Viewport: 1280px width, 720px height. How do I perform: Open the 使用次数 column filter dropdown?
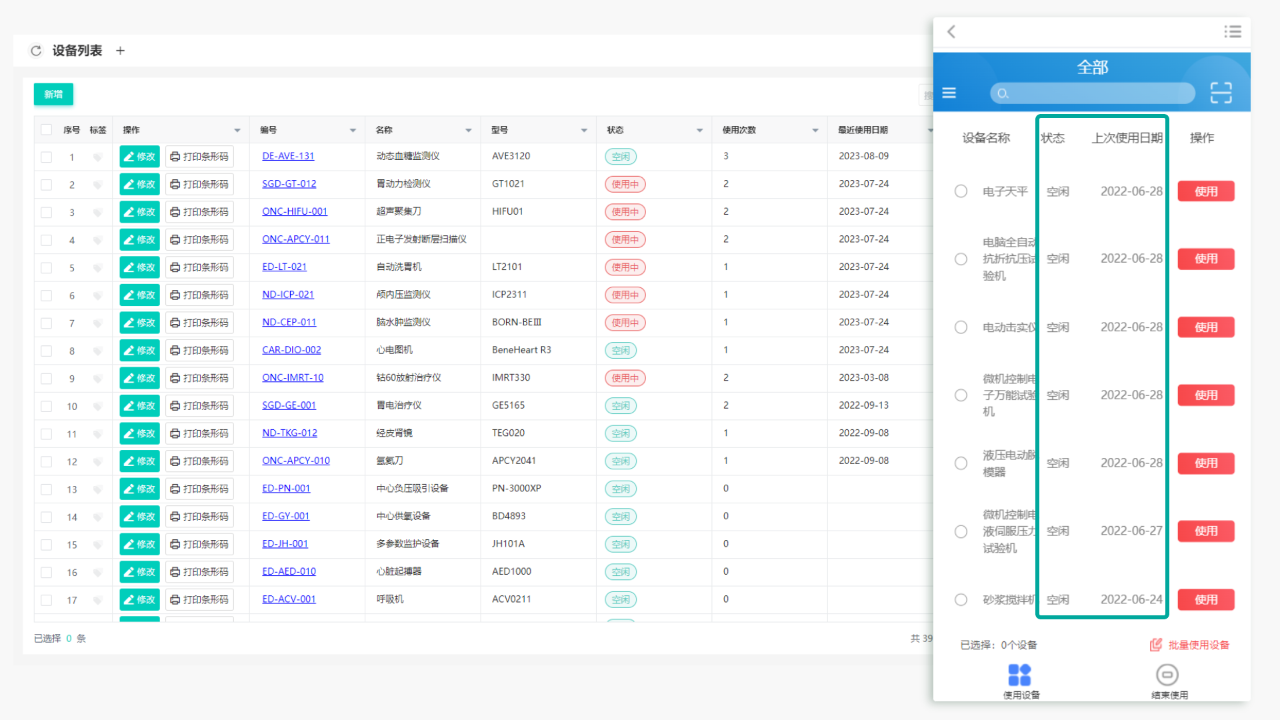[816, 131]
